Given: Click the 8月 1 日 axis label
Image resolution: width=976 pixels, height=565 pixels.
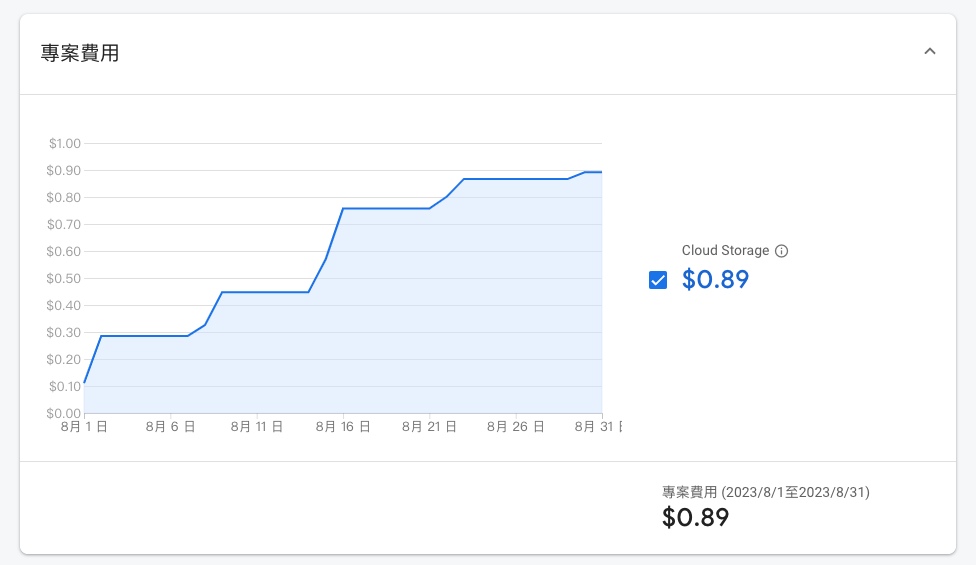Looking at the screenshot, I should [85, 427].
